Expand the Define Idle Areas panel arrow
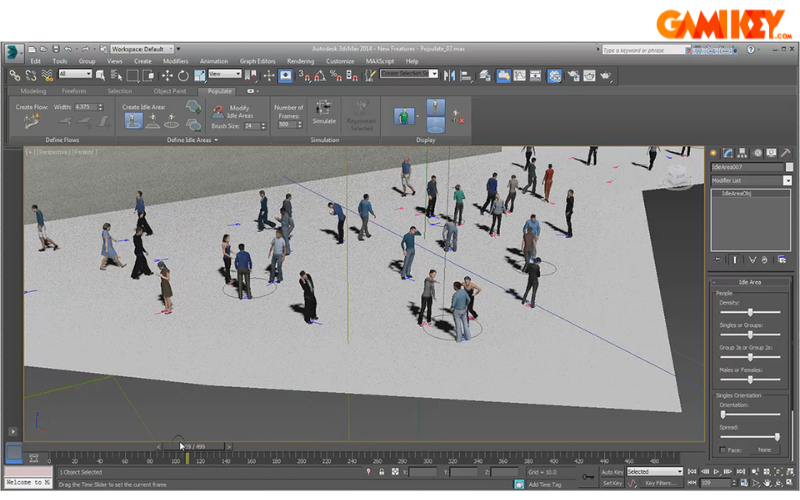The height and width of the screenshot is (500, 800). 216,140
